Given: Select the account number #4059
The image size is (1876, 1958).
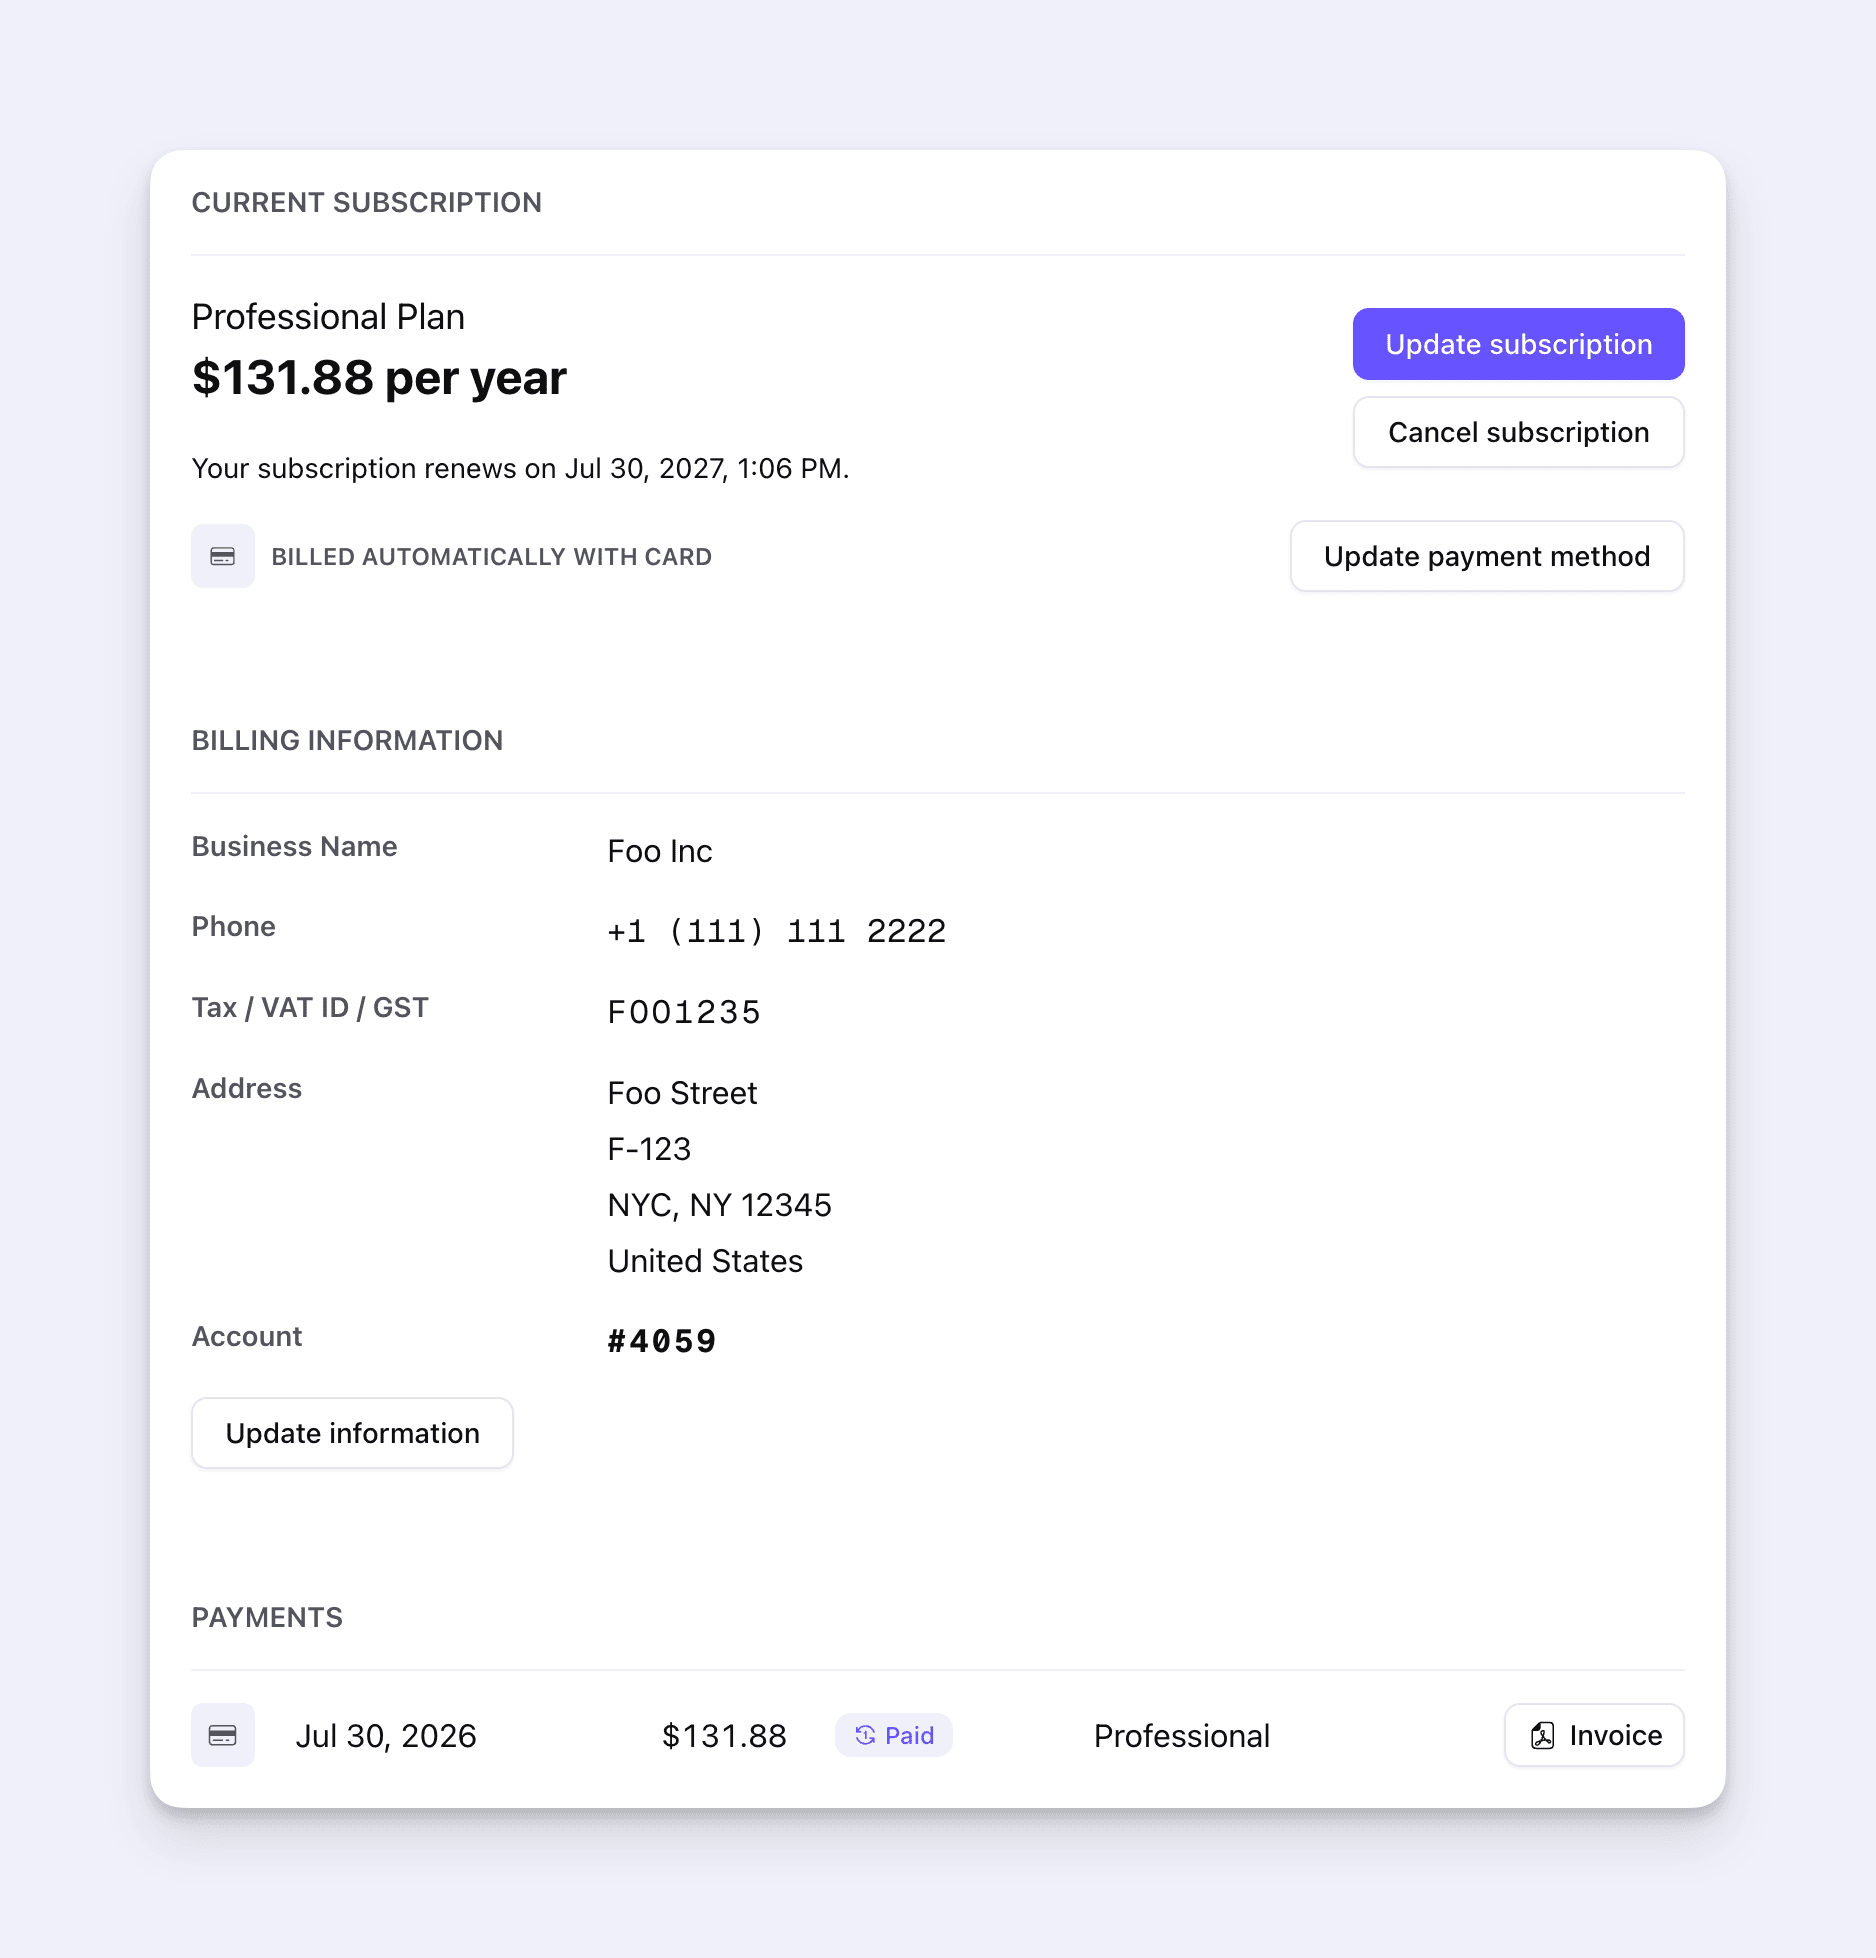Looking at the screenshot, I should [662, 1341].
